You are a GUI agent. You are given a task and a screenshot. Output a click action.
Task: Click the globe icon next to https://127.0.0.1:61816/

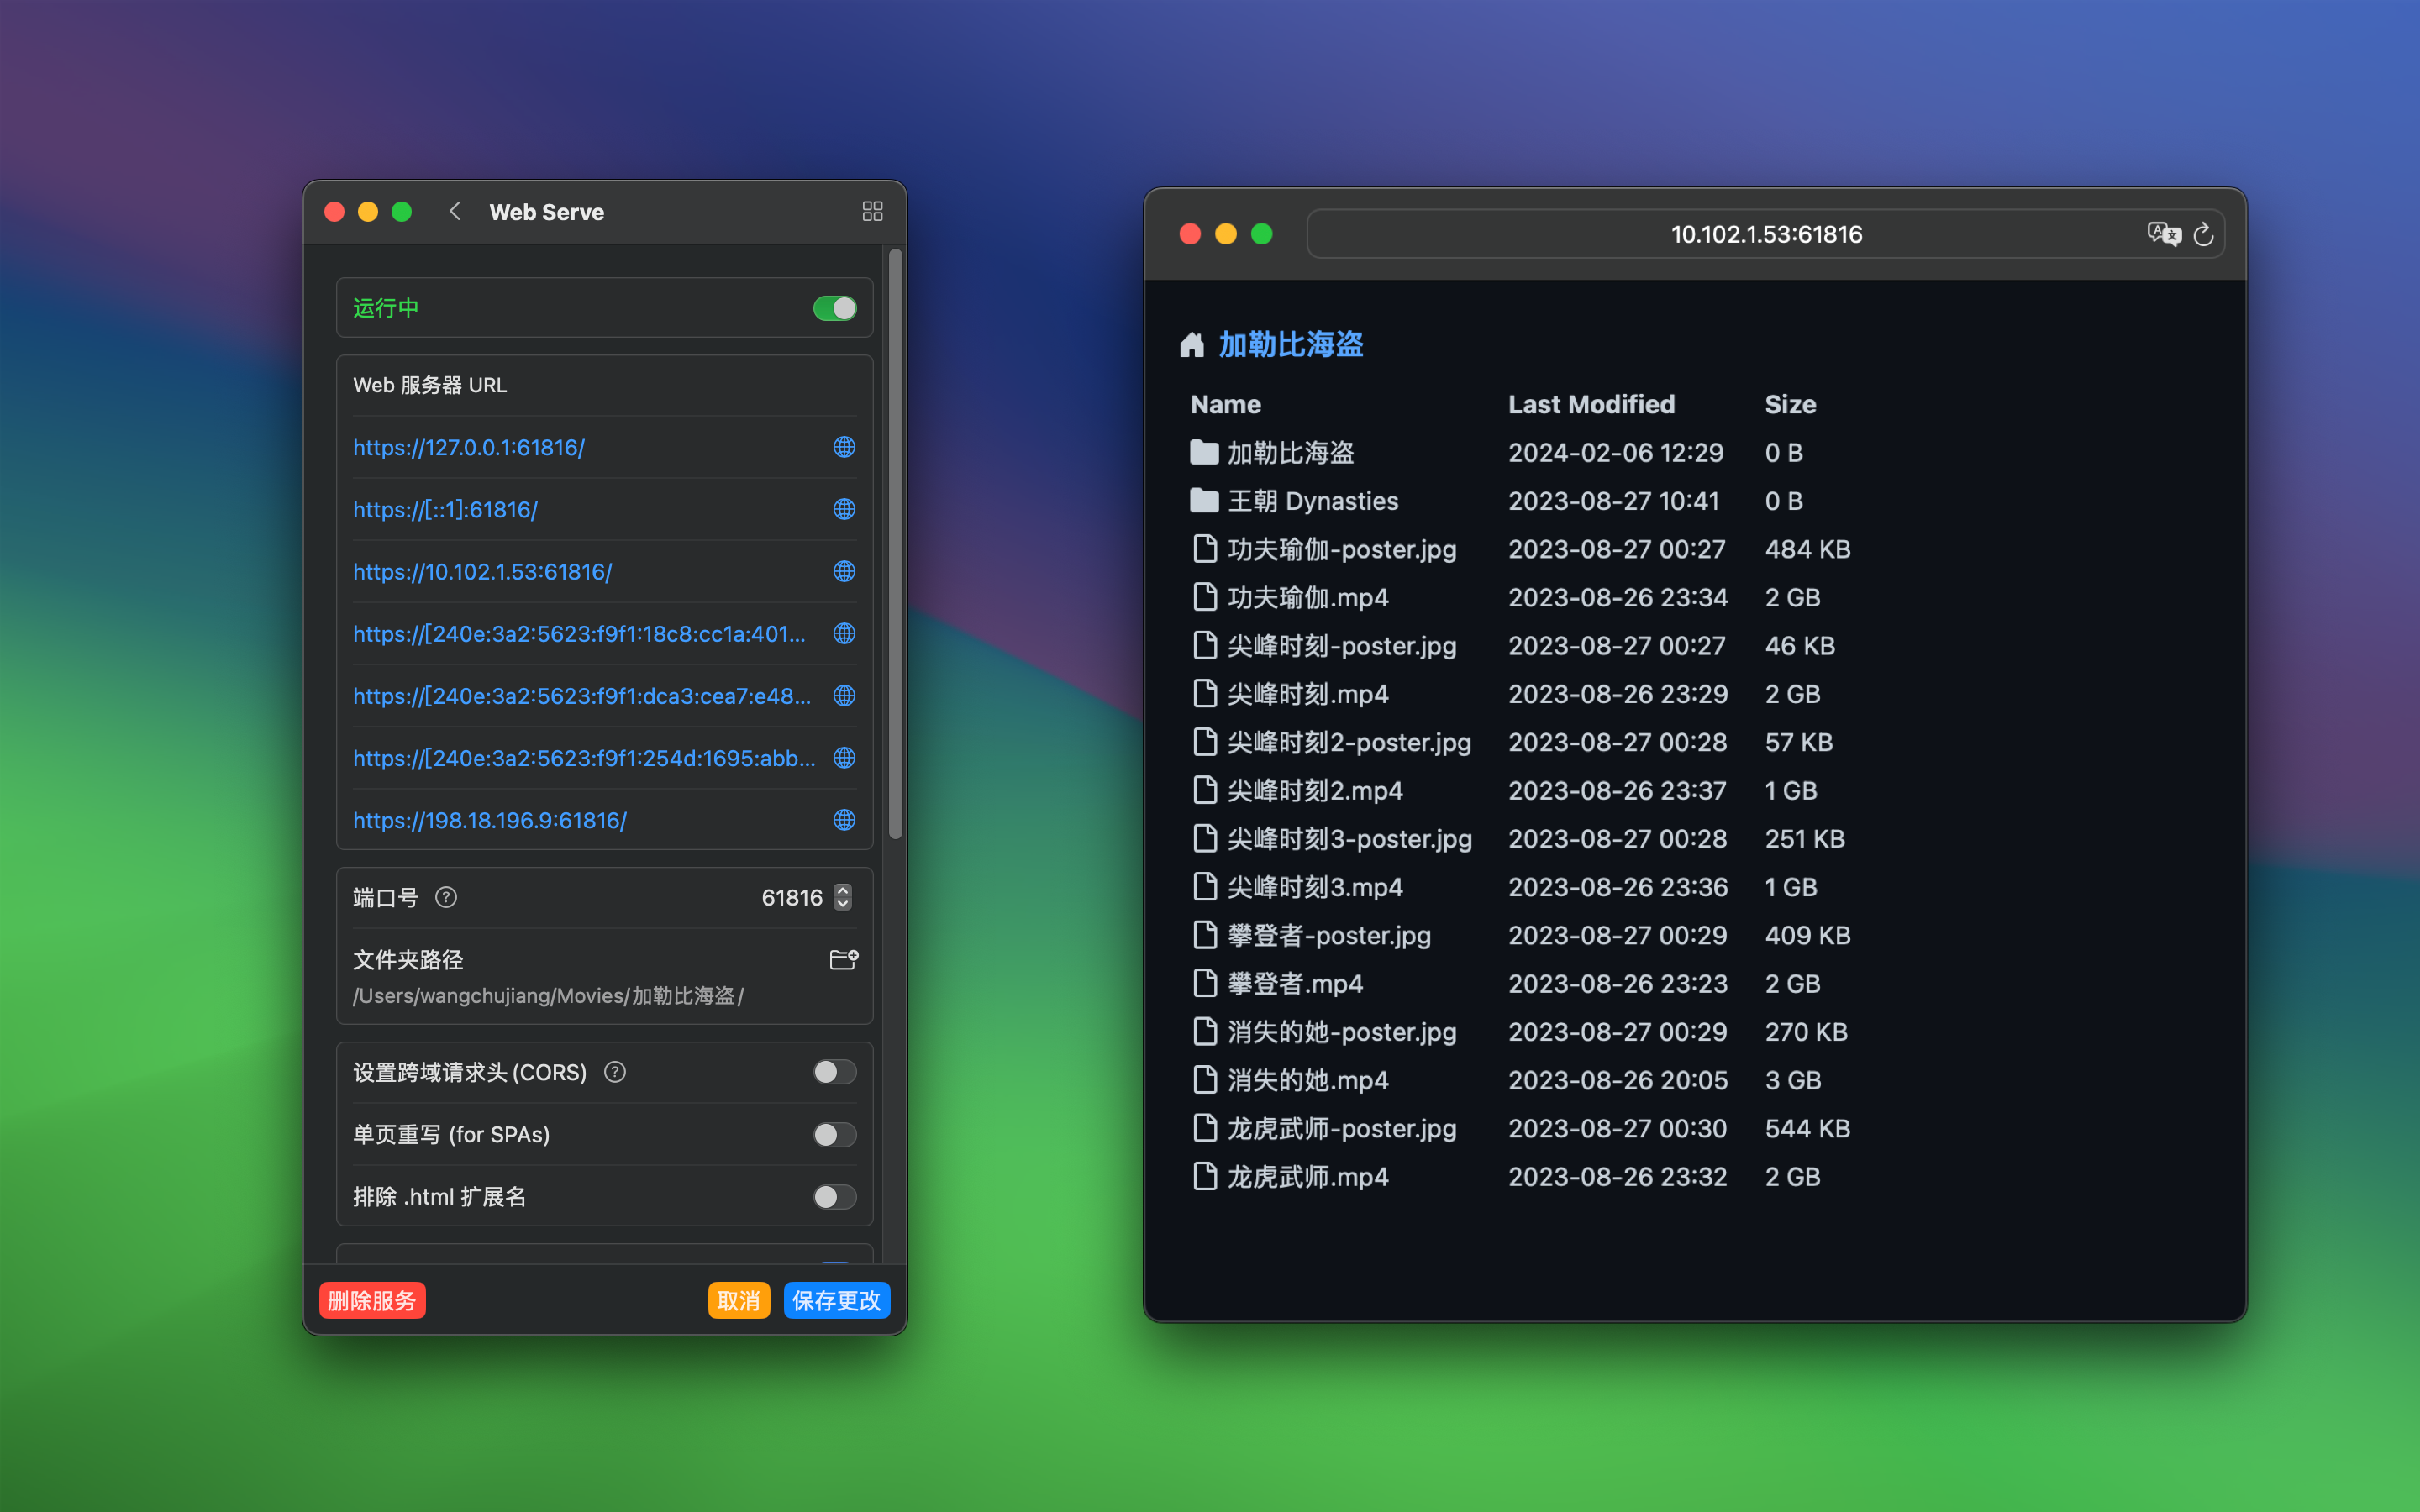tap(844, 448)
